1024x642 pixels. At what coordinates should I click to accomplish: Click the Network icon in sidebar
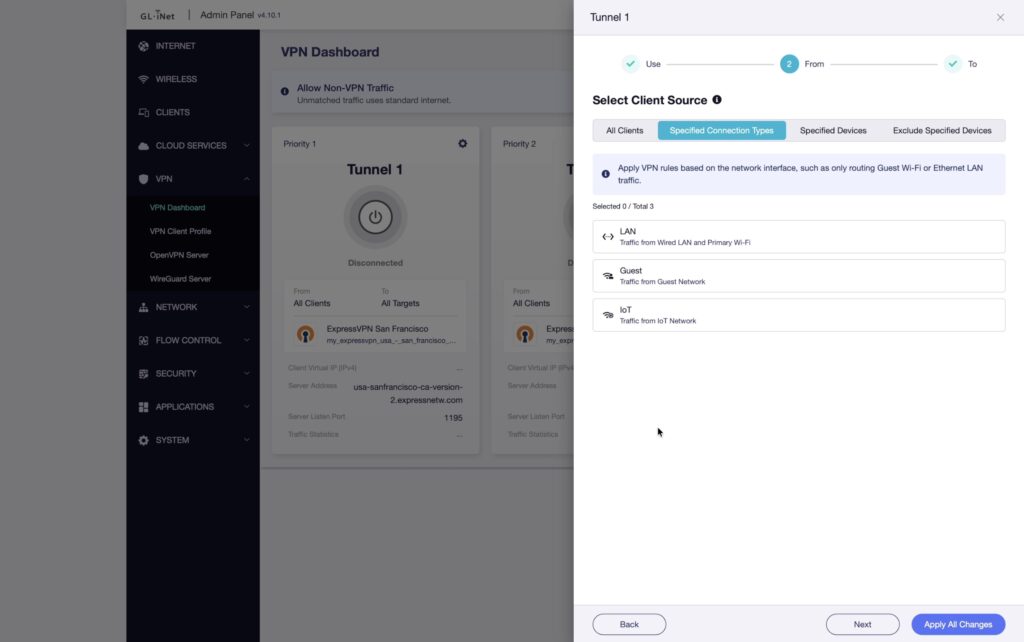pos(144,307)
